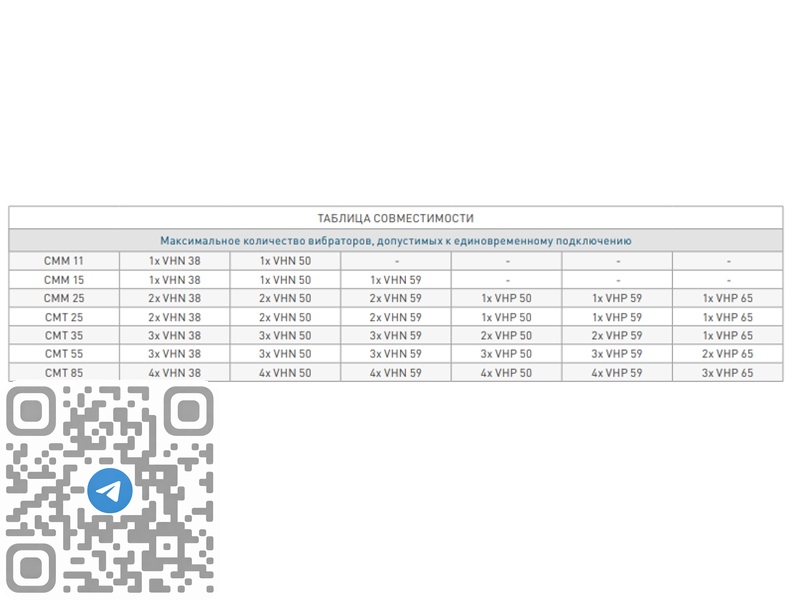Select the '1x VHN 59' cell in CMM 15 row

tap(395, 280)
